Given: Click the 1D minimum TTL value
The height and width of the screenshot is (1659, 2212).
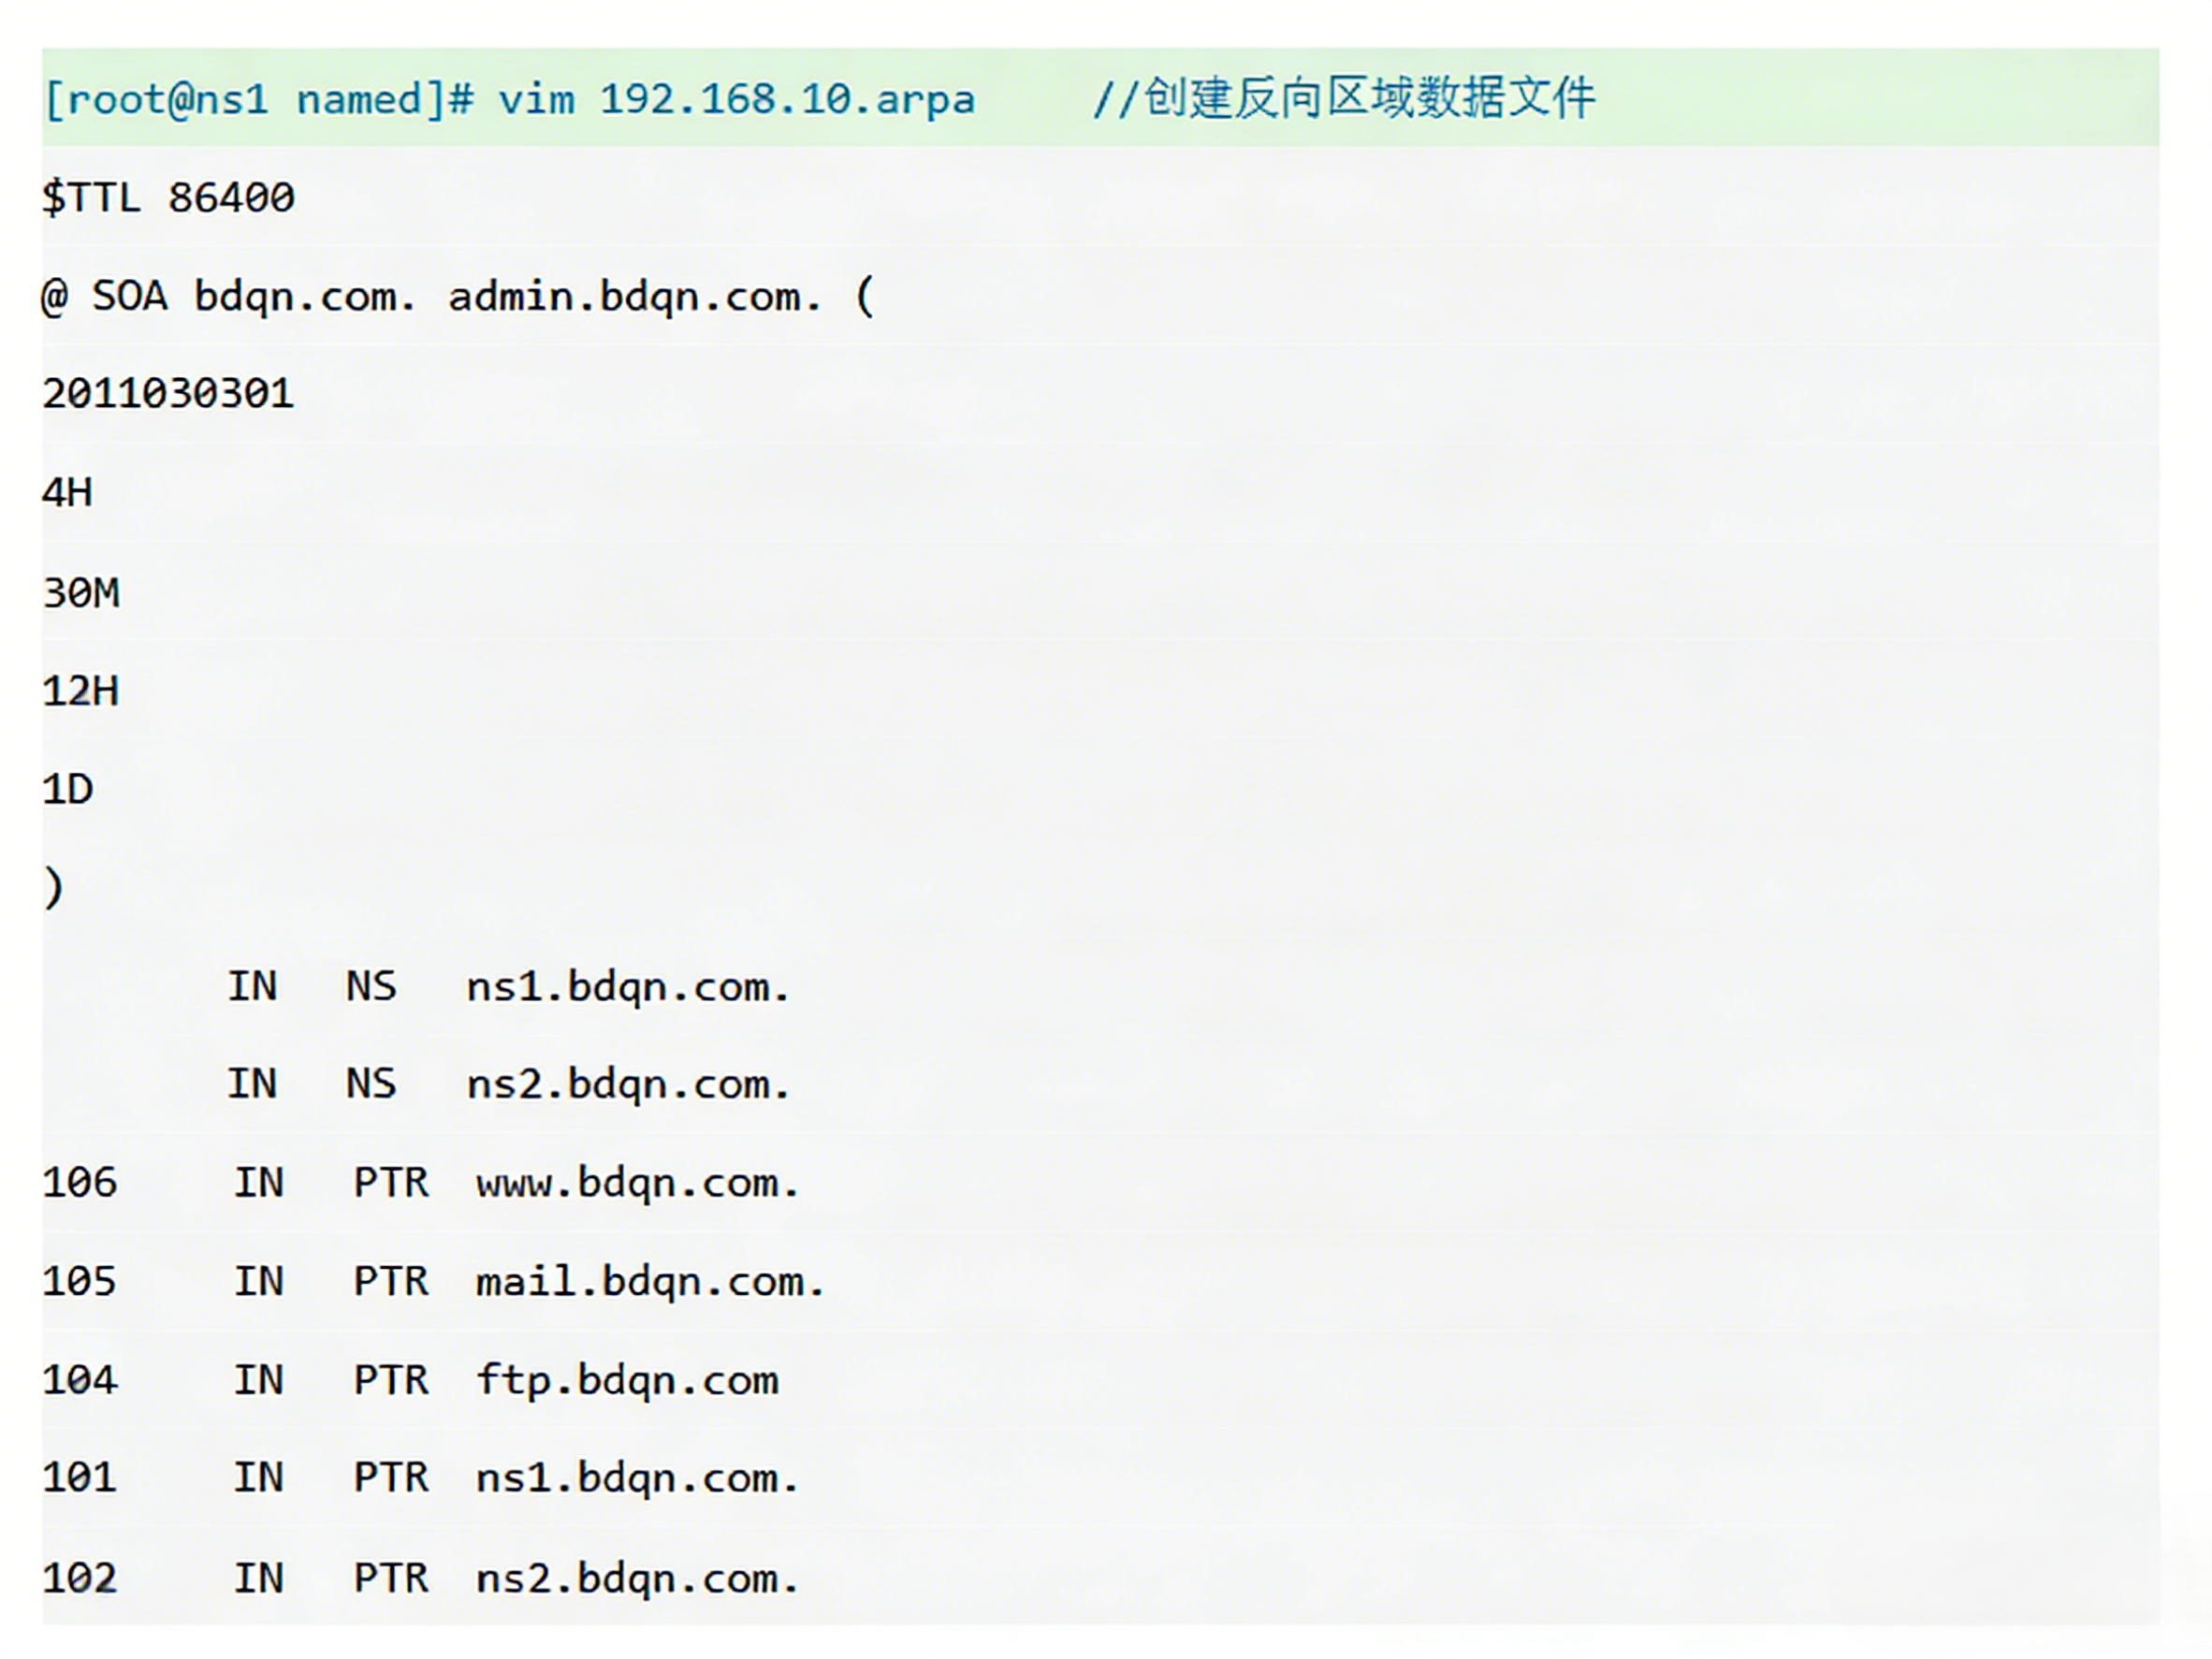Looking at the screenshot, I should [x=67, y=790].
